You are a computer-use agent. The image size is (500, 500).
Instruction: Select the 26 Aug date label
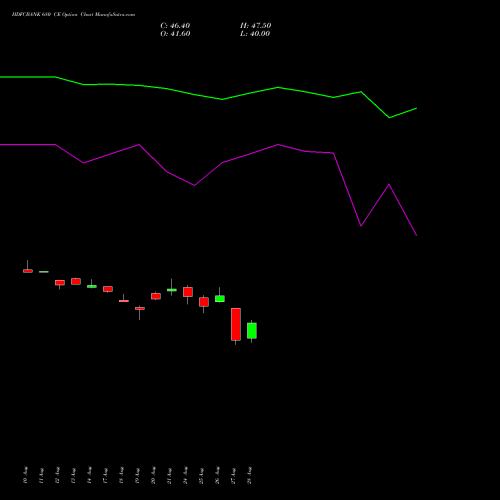[x=218, y=475]
